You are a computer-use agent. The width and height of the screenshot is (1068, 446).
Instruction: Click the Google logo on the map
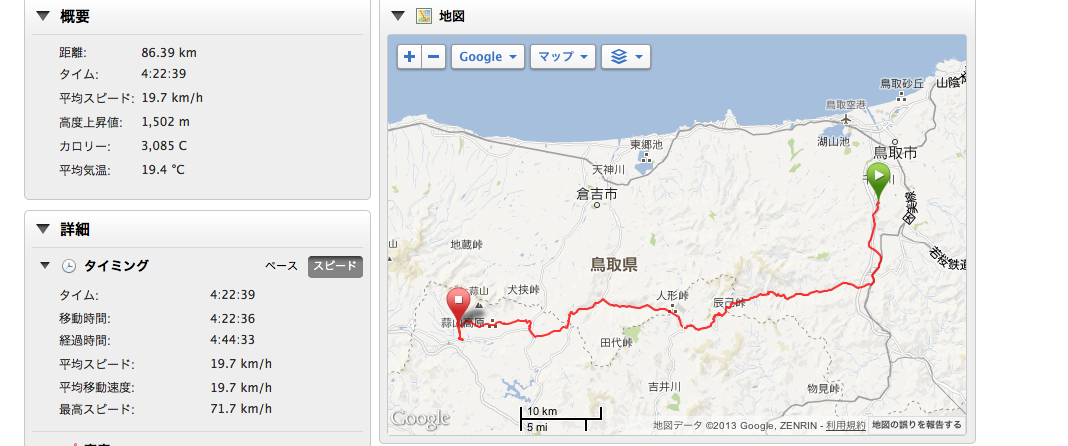click(x=421, y=418)
